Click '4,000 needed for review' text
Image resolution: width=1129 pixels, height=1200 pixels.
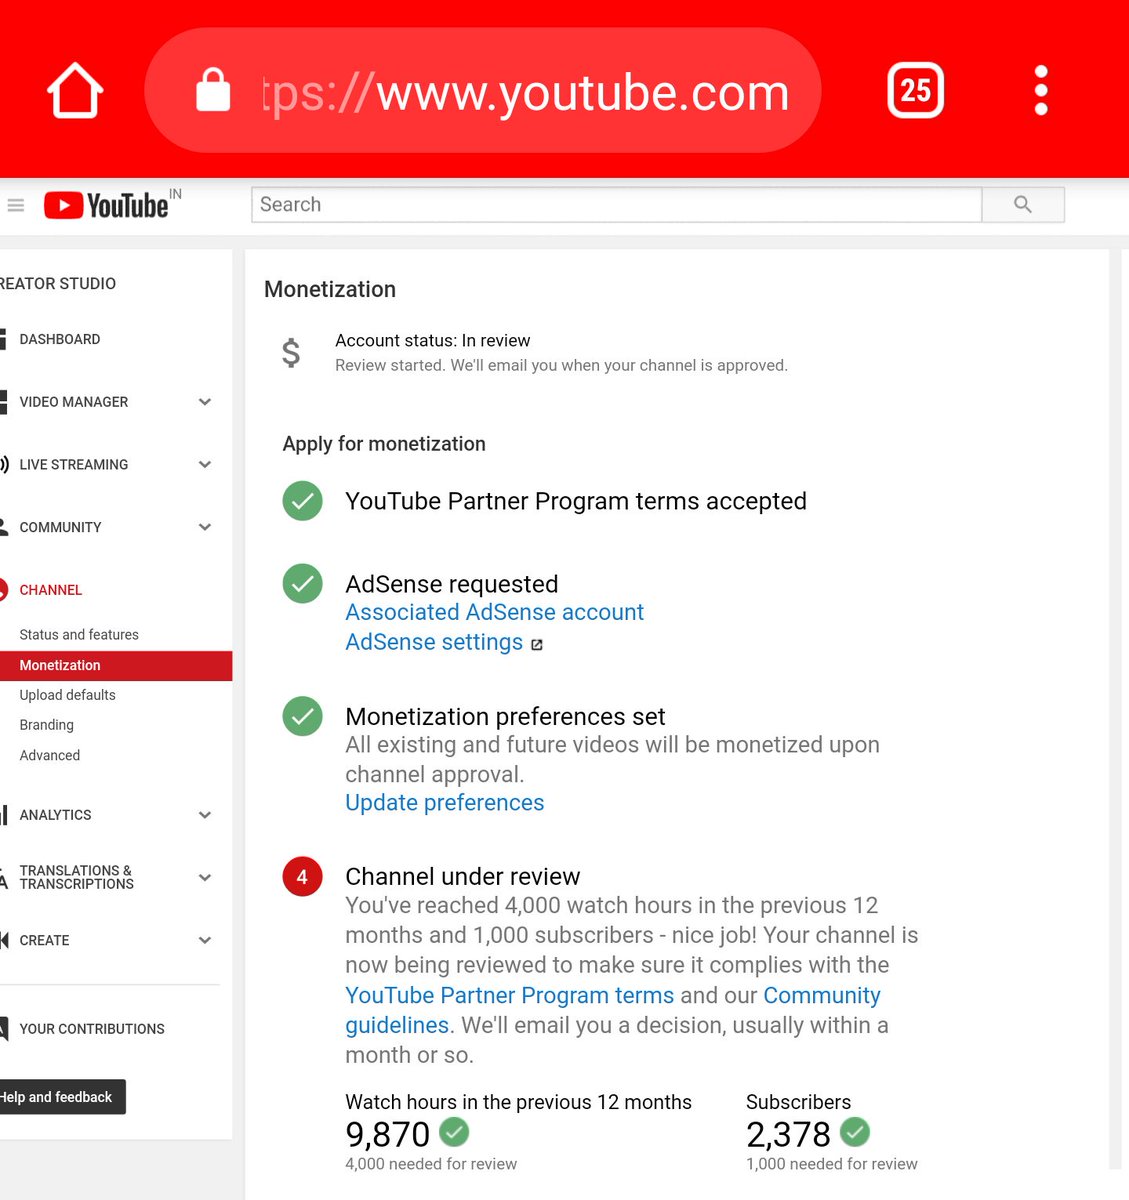coord(431,1164)
